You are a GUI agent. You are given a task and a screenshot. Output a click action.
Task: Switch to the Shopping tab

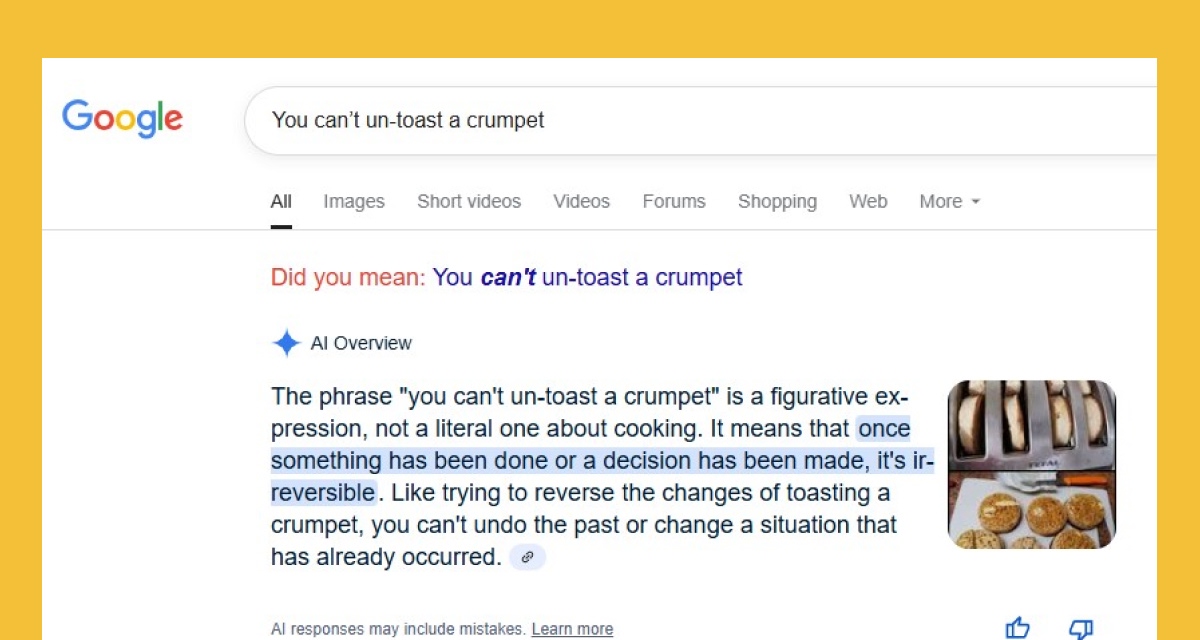pos(777,201)
